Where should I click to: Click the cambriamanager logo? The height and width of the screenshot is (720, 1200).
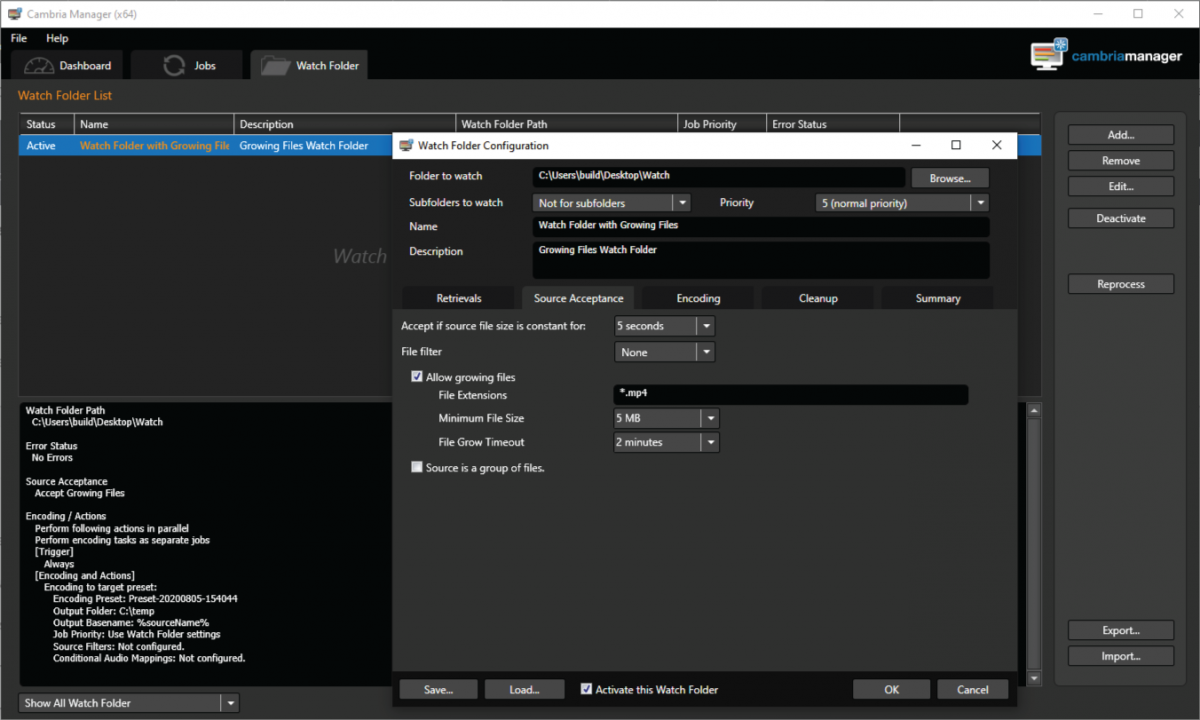(1106, 55)
